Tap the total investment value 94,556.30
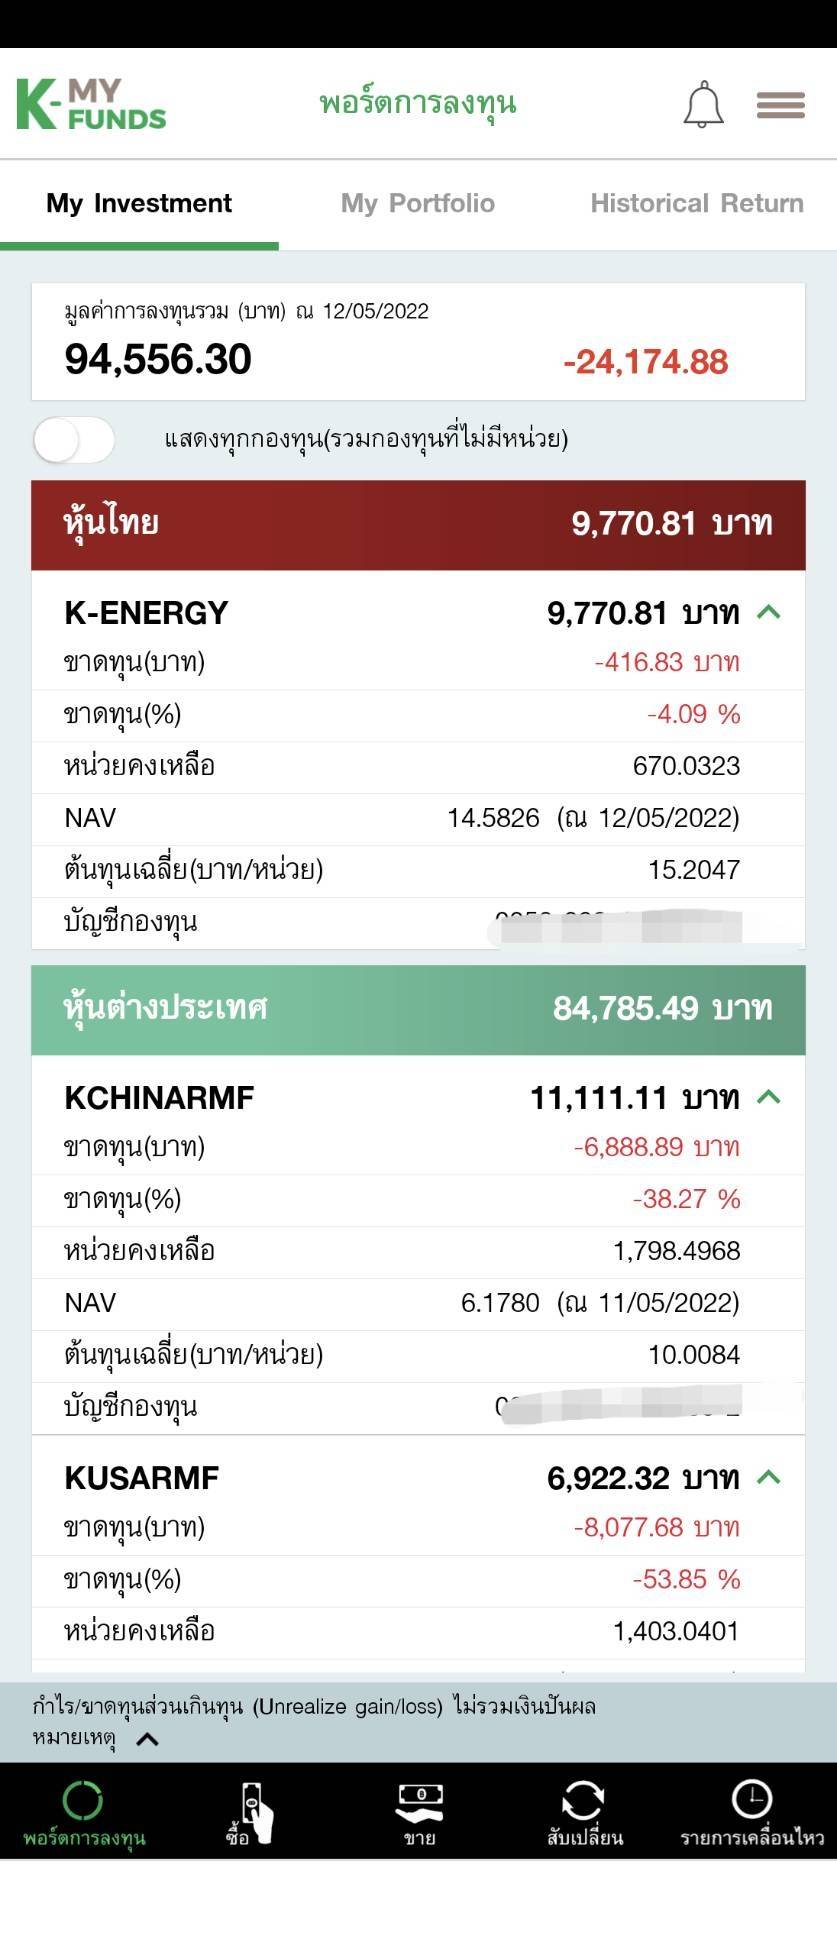Screen dimensions: 837x1955 [x=158, y=359]
